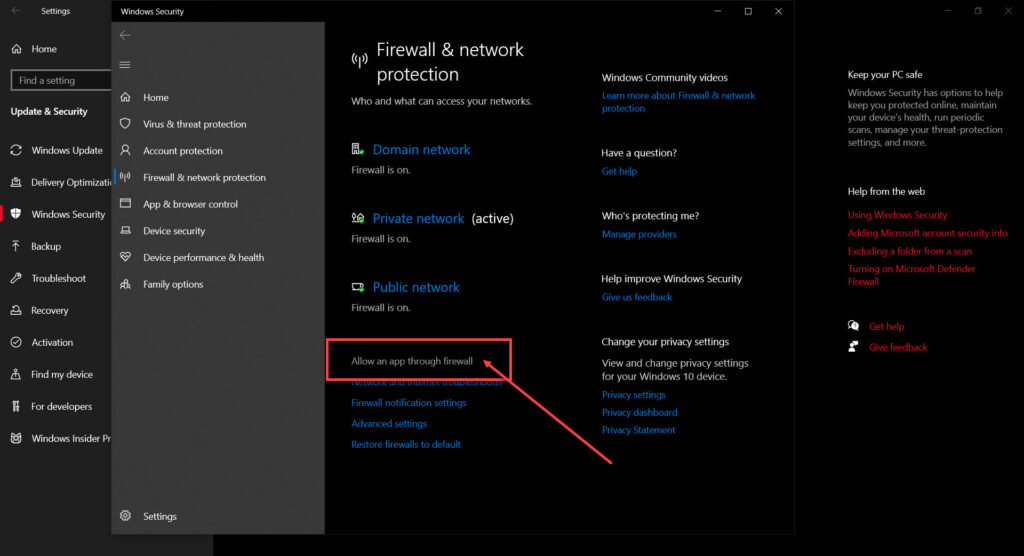Click the Find a setting search box
The width and height of the screenshot is (1024, 556).
click(61, 80)
